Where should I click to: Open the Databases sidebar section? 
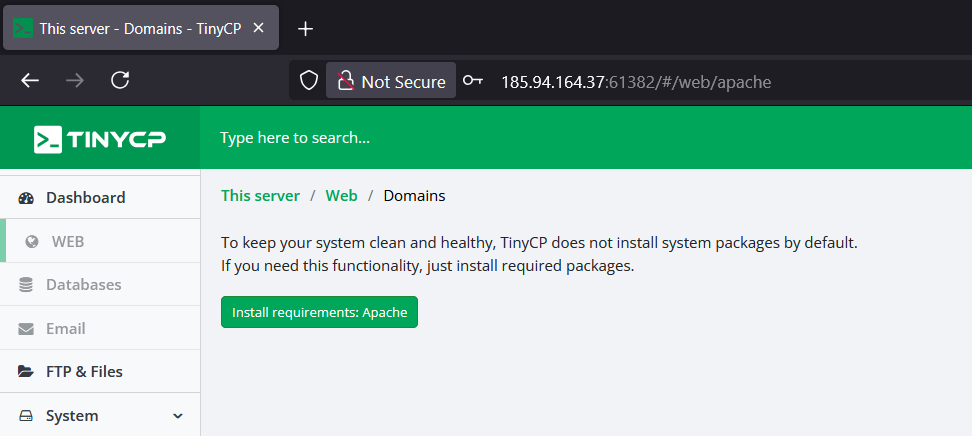(x=100, y=285)
